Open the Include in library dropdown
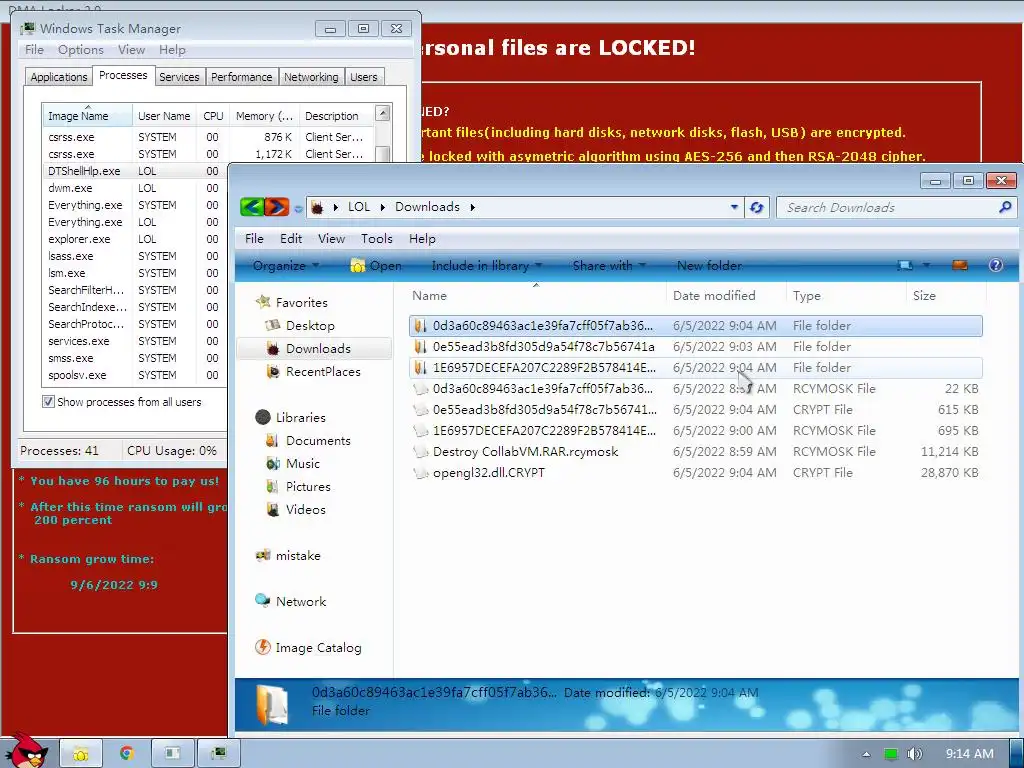 [487, 266]
